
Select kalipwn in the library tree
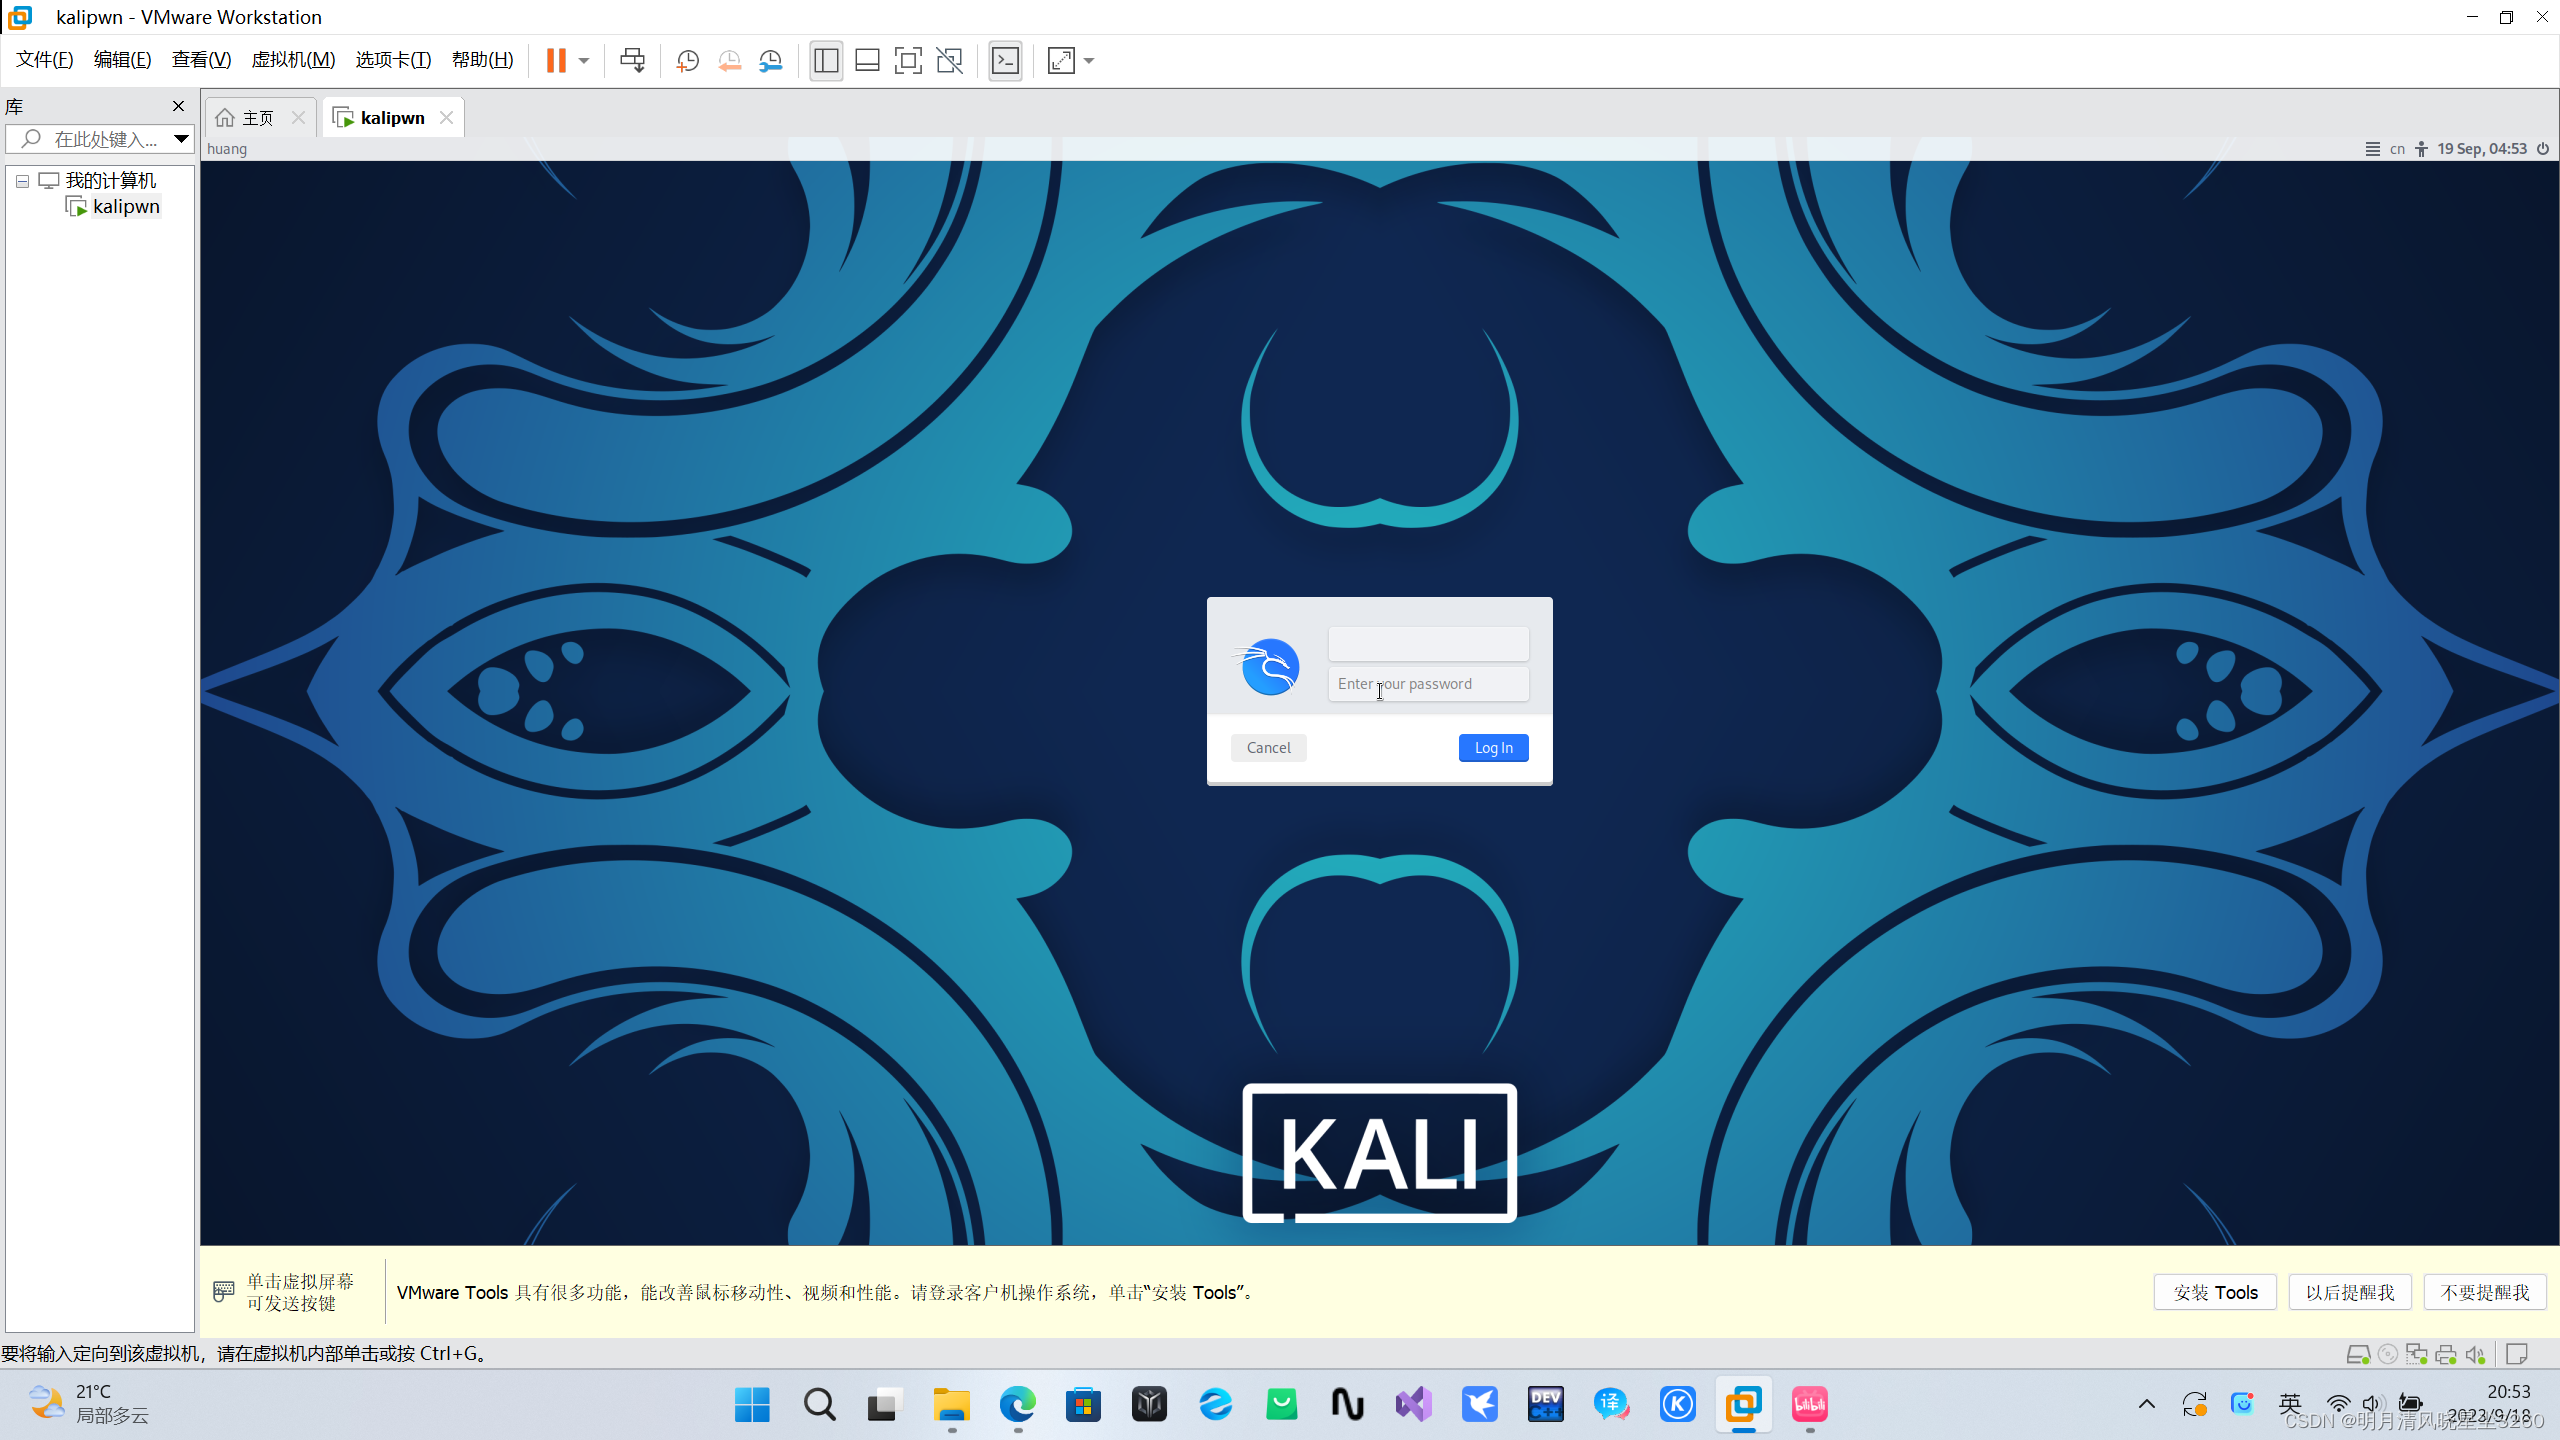click(126, 207)
